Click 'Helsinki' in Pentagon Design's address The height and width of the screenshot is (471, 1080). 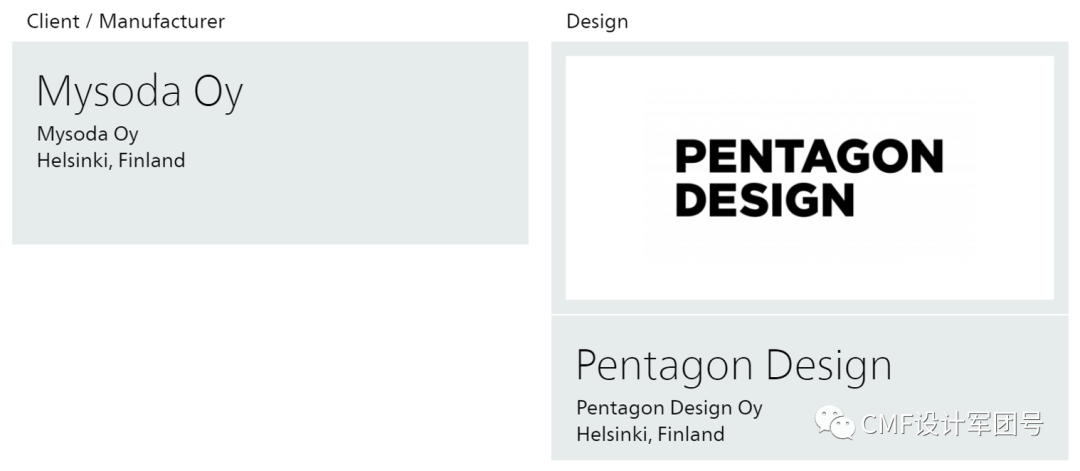(611, 434)
